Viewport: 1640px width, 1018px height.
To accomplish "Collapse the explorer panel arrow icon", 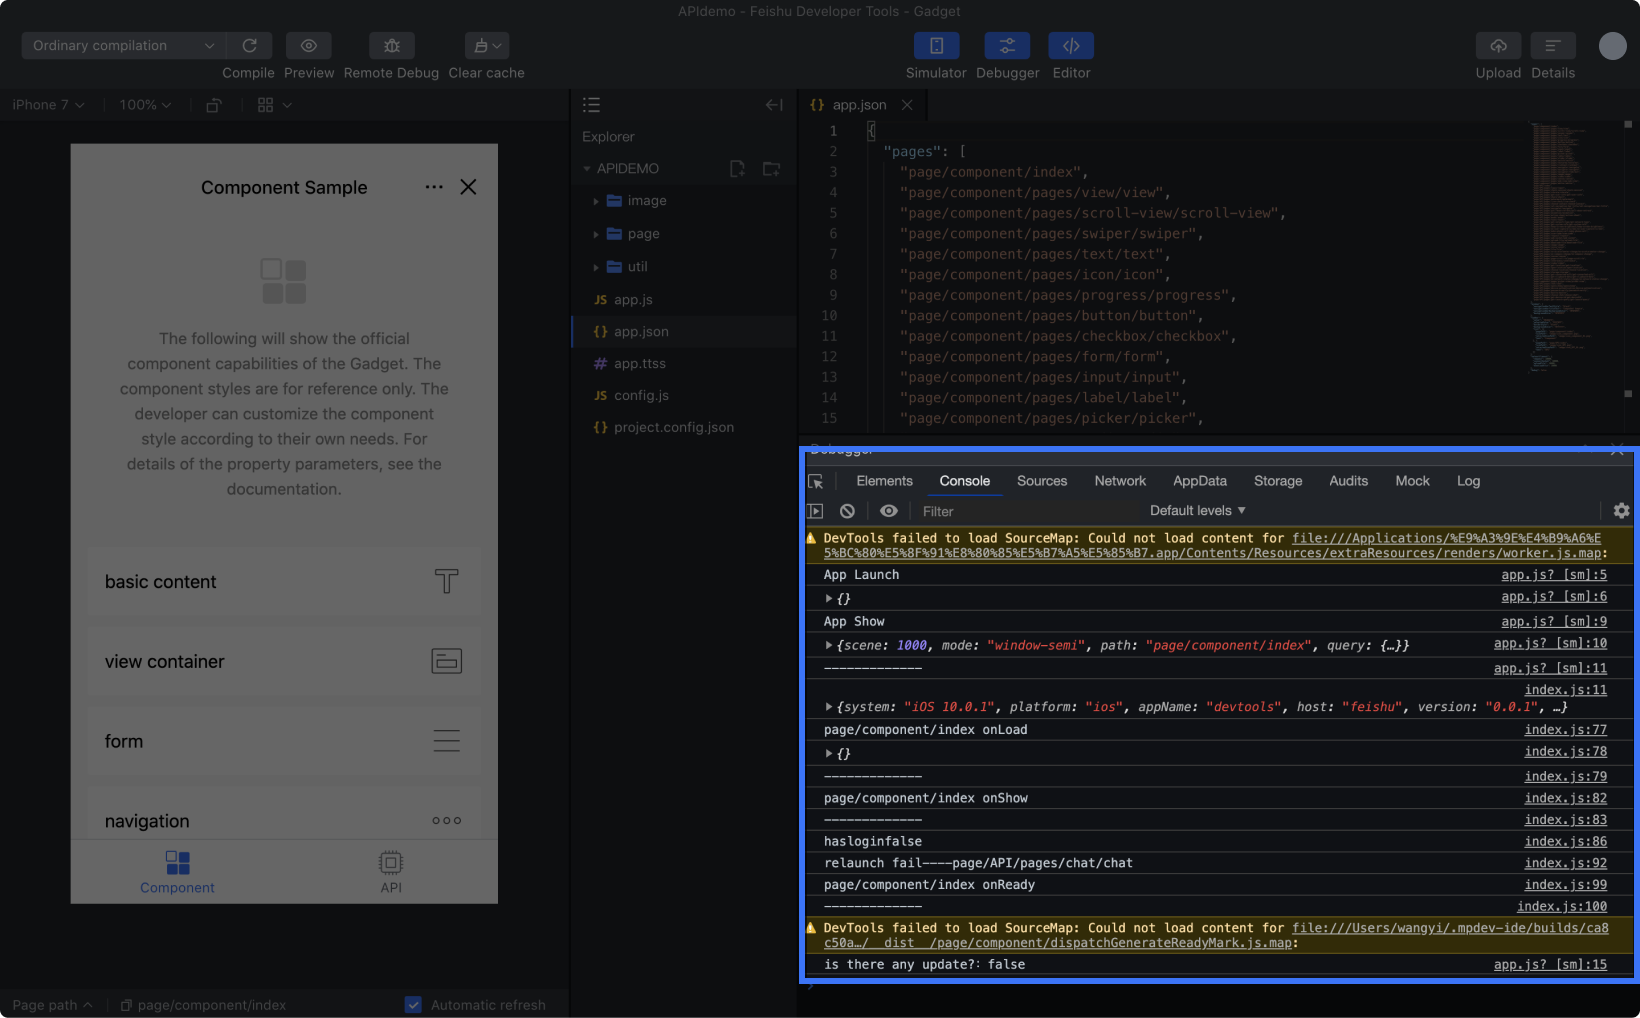I will tap(774, 104).
